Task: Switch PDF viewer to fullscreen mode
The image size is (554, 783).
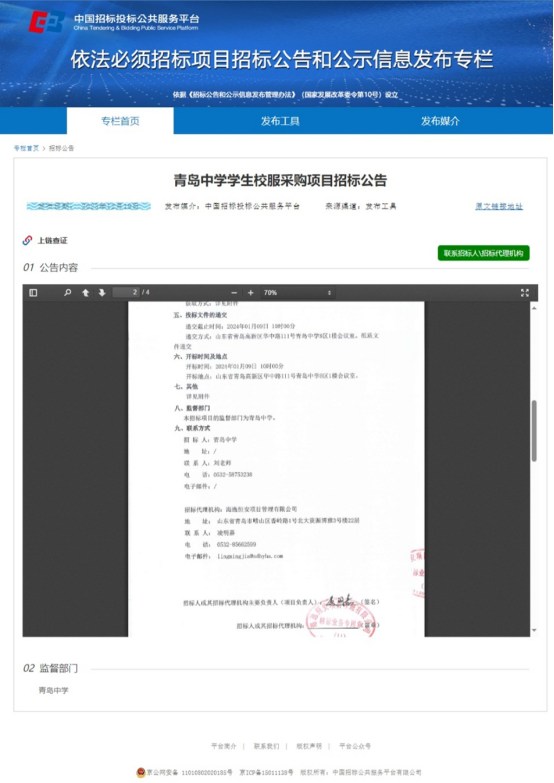Action: pyautogui.click(x=525, y=293)
